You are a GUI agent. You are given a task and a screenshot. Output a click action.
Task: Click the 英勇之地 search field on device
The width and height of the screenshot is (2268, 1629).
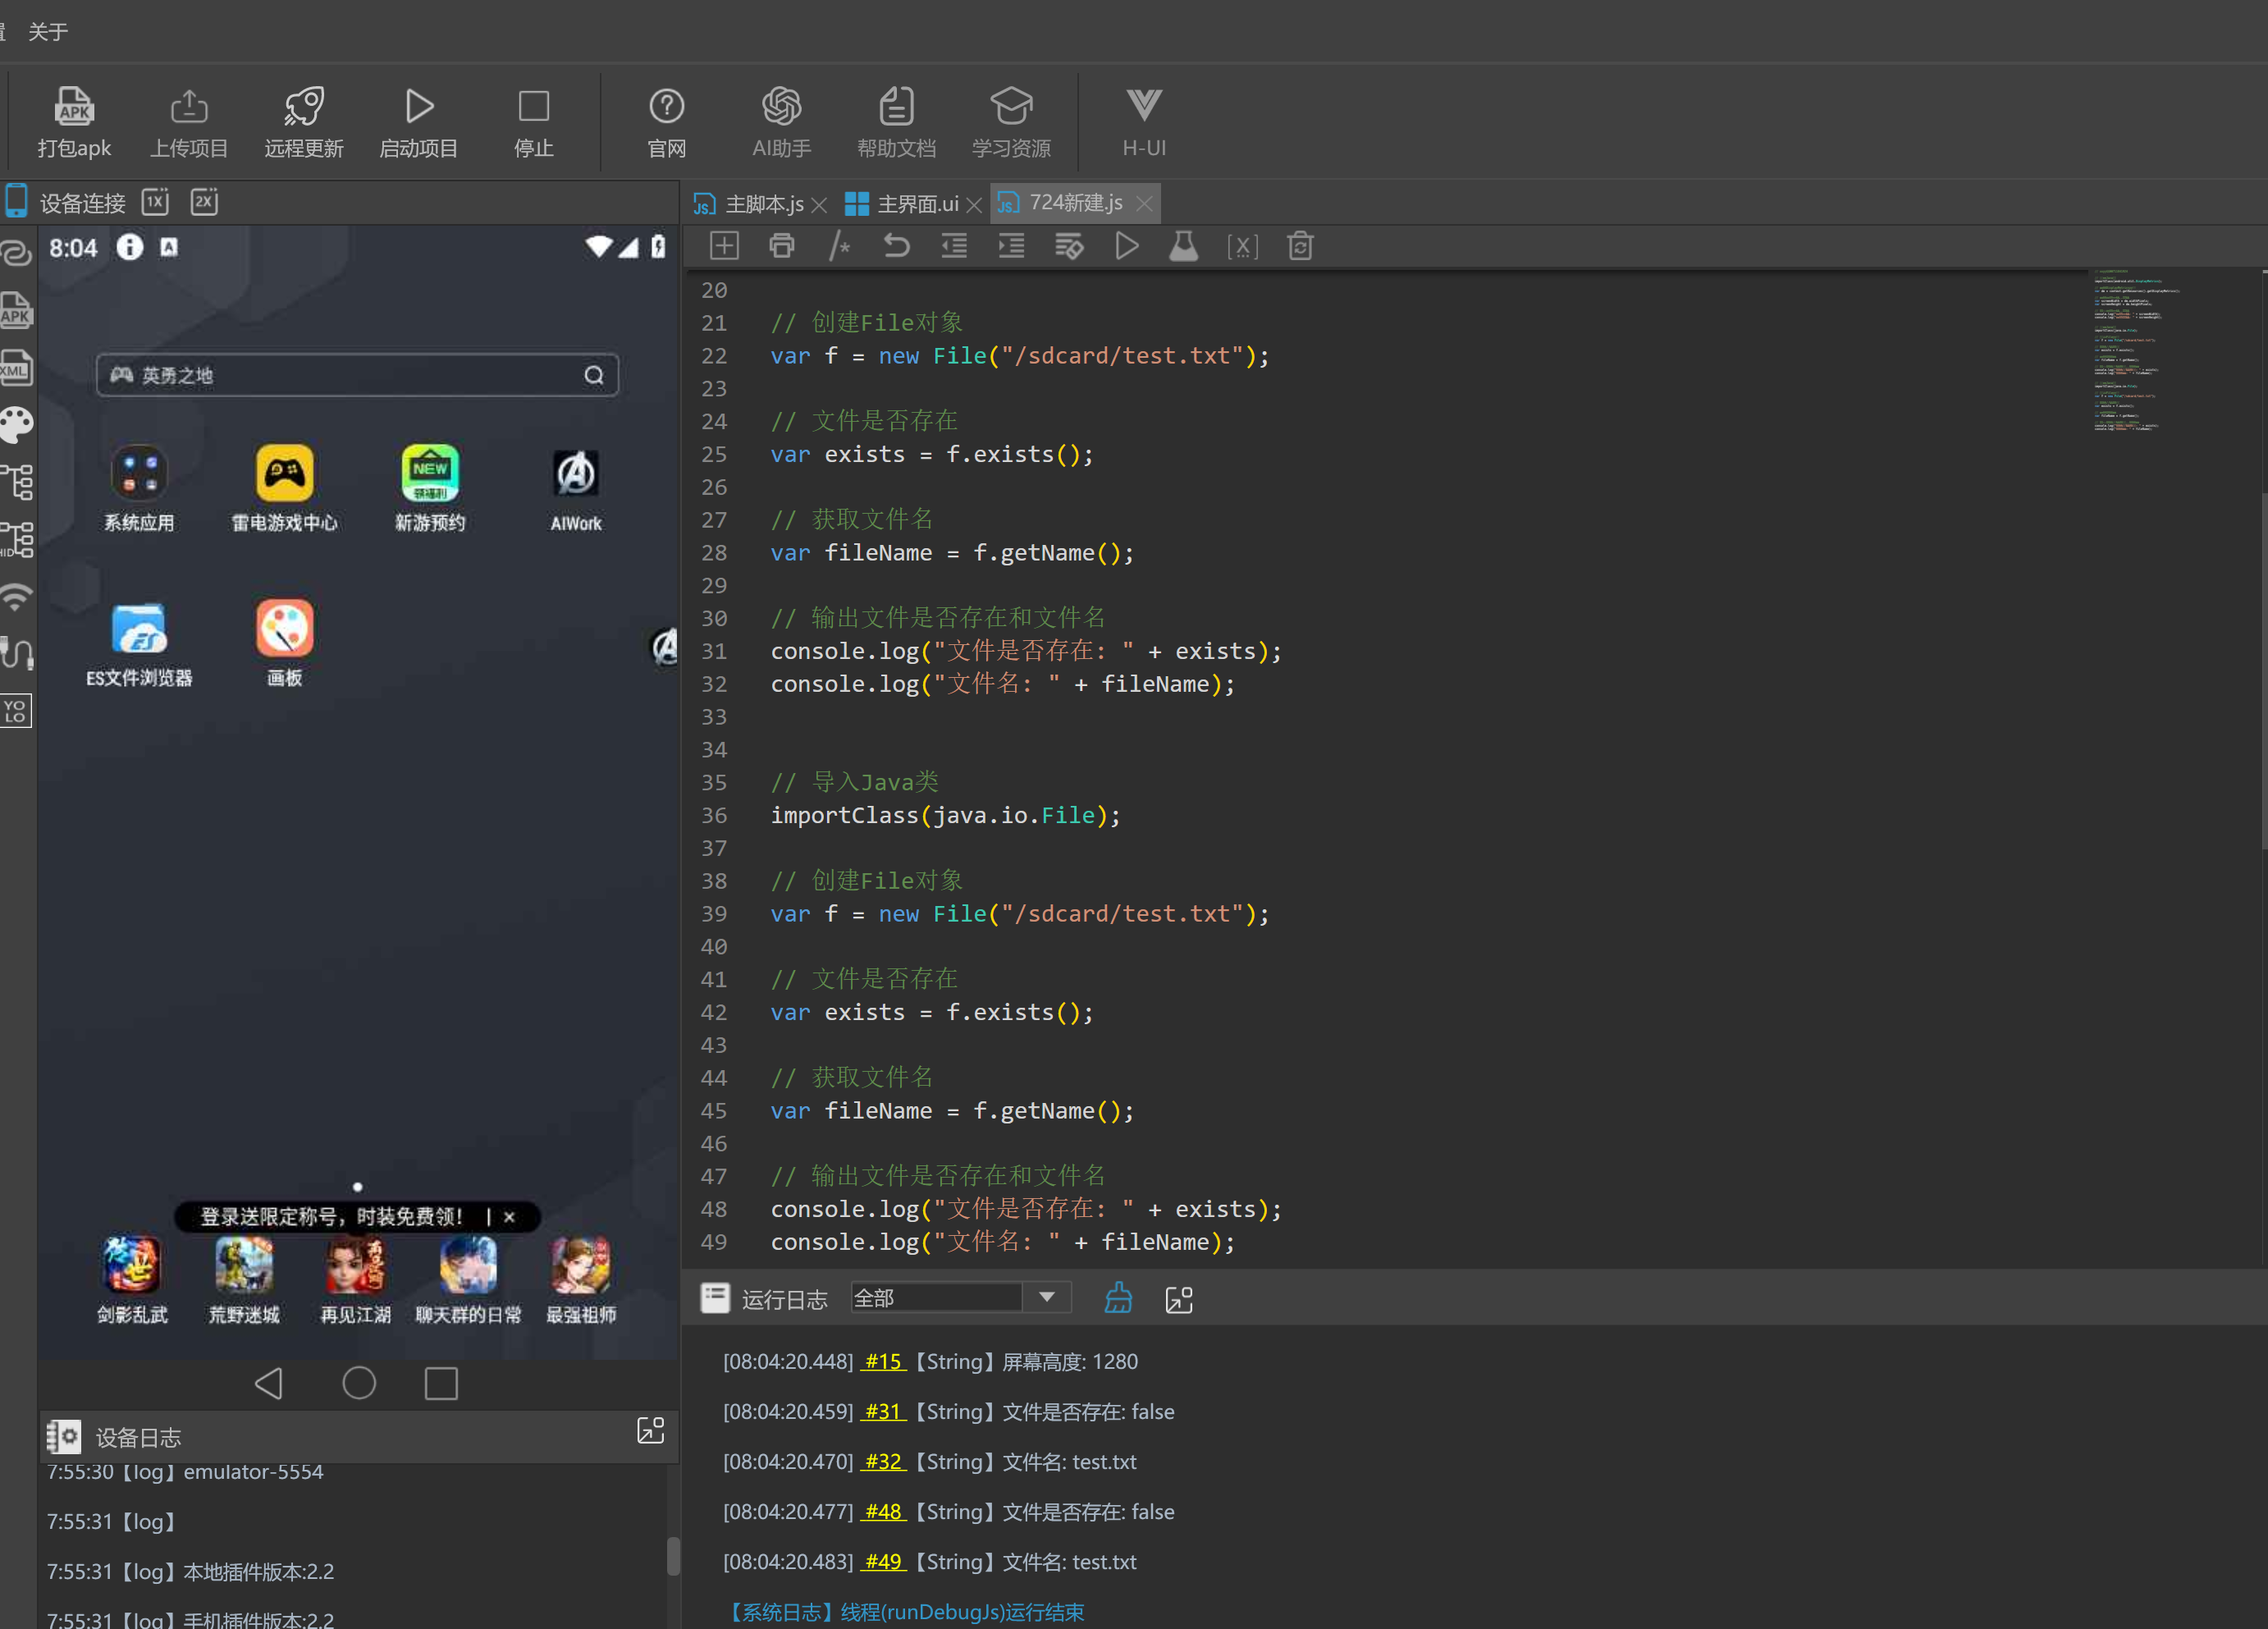357,375
